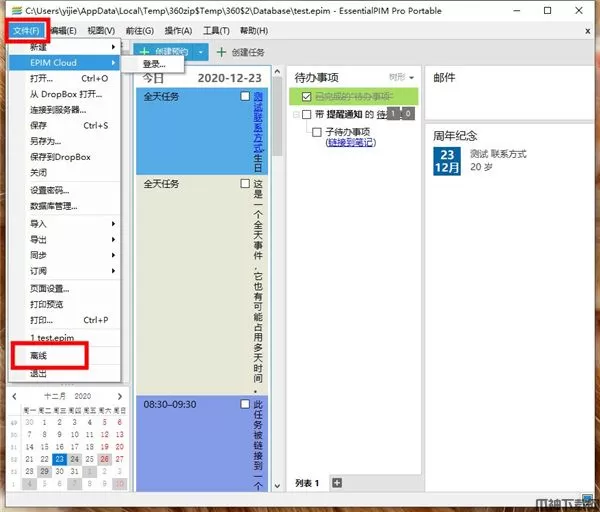Image resolution: width=600 pixels, height=512 pixels.
Task: Choose 保存 Ctrl+S menu item
Action: coord(64,126)
